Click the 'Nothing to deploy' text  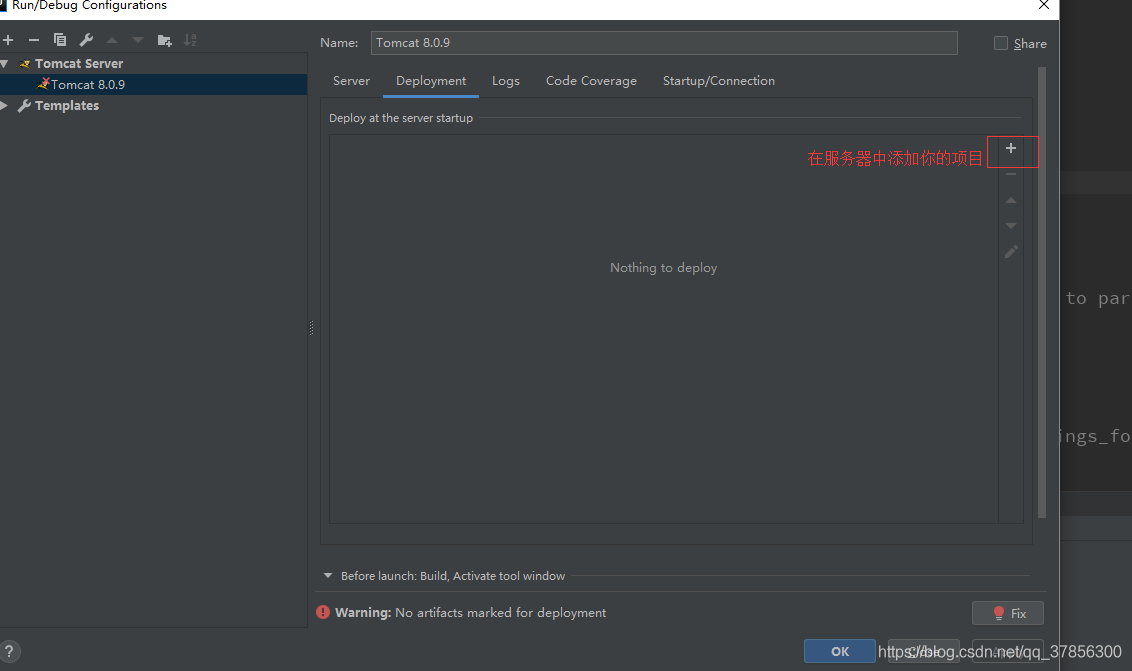pos(663,267)
